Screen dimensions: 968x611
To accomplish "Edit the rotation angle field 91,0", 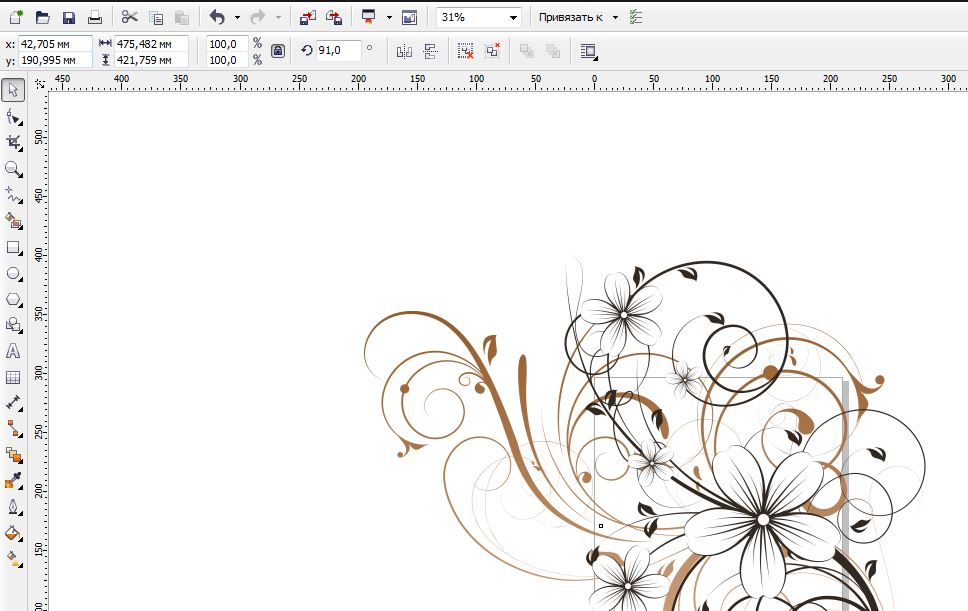I will coord(338,51).
